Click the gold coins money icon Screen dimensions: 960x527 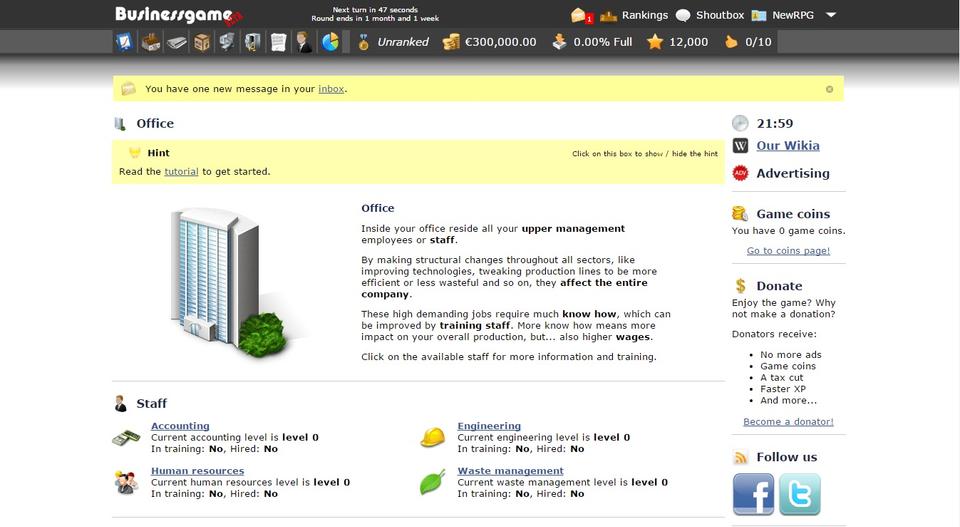(x=452, y=42)
